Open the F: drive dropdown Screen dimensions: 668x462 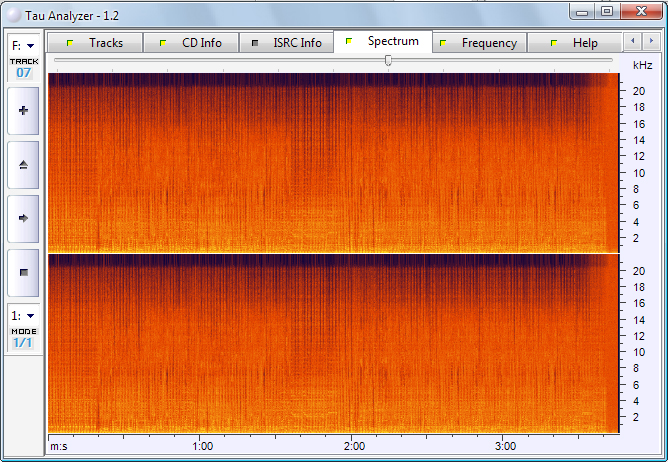point(23,45)
